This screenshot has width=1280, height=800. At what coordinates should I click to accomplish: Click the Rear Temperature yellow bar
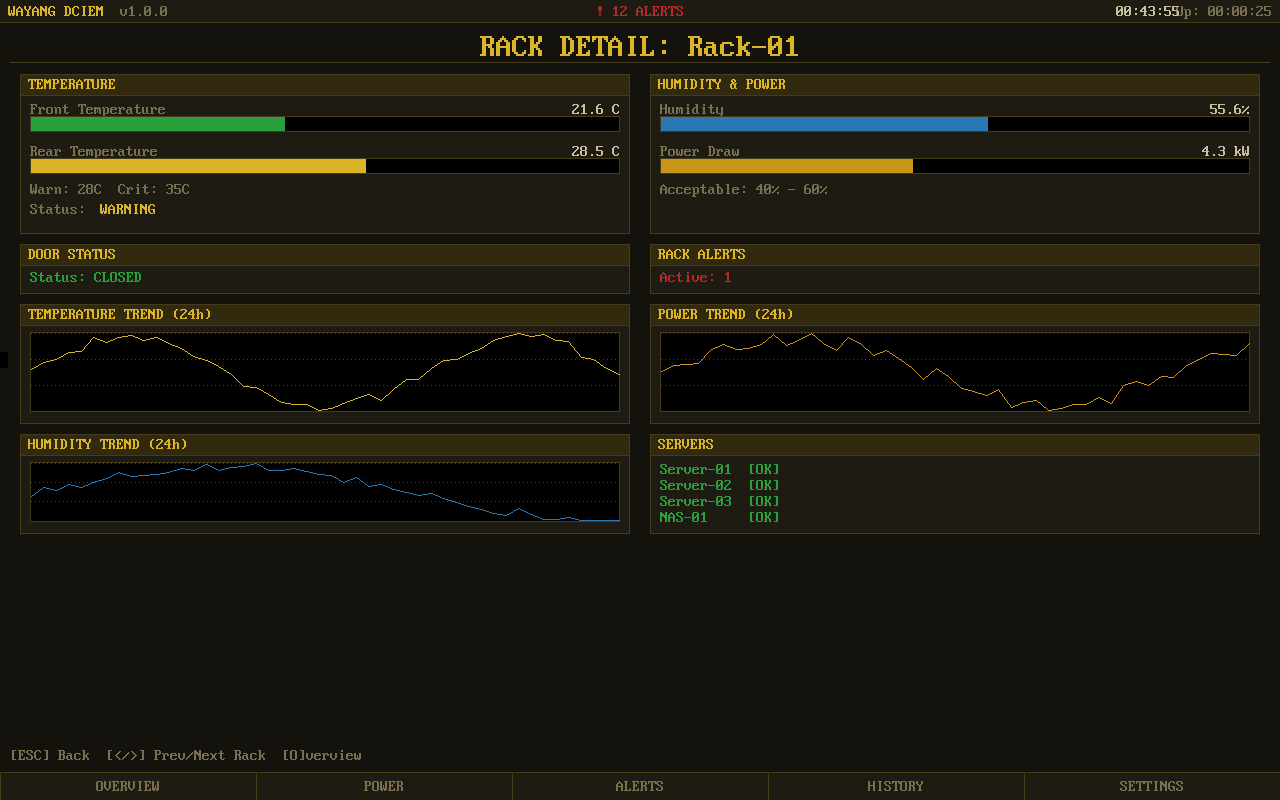pos(198,166)
